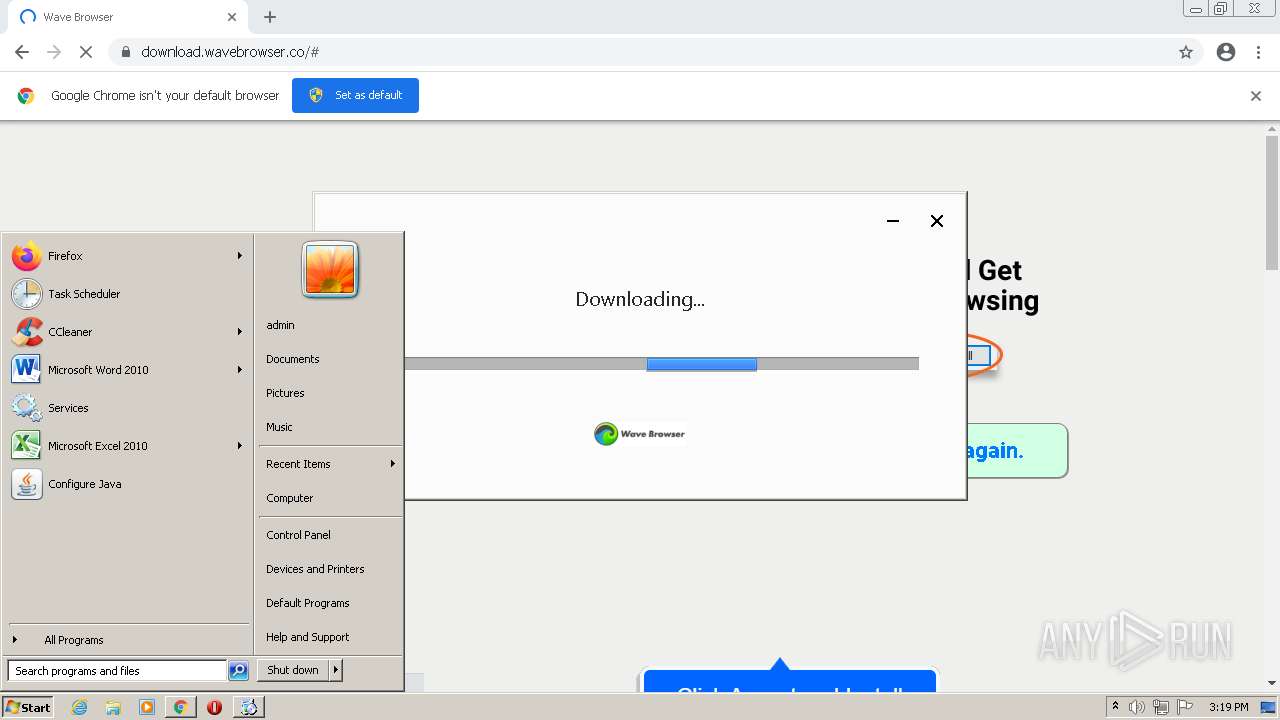Click the address bar URL

(230, 52)
